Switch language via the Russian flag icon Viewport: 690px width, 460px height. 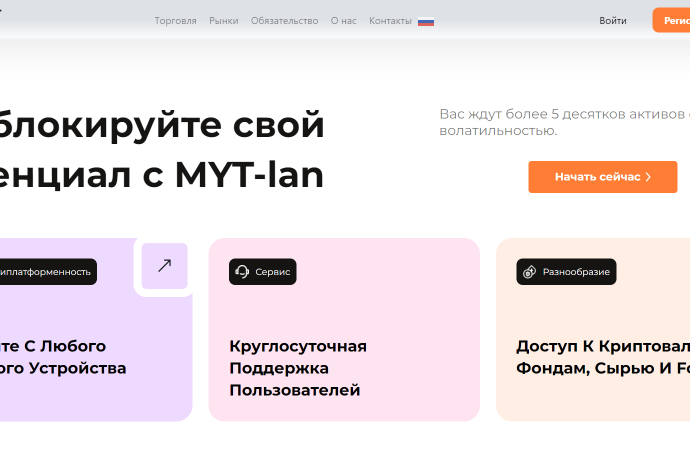[426, 22]
